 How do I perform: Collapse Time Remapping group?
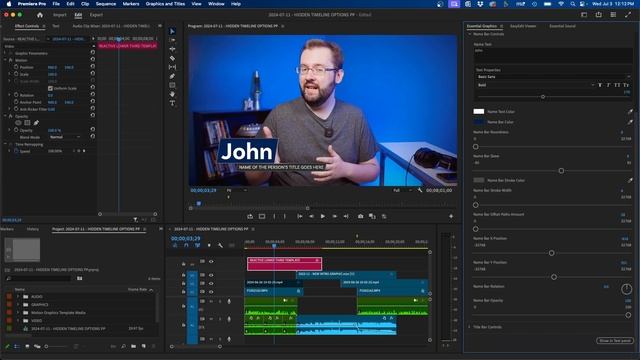pos(5,144)
